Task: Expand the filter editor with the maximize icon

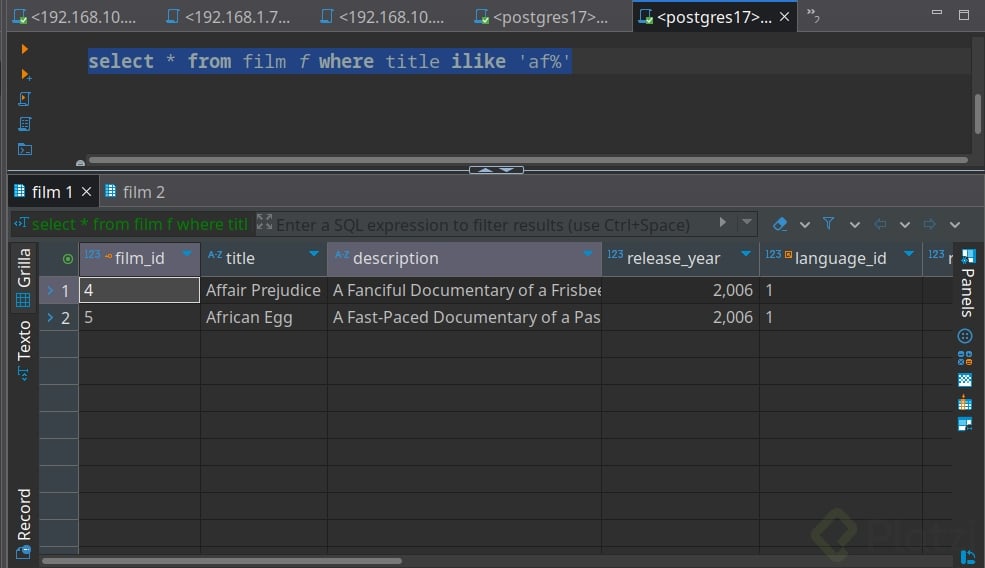Action: (x=264, y=222)
